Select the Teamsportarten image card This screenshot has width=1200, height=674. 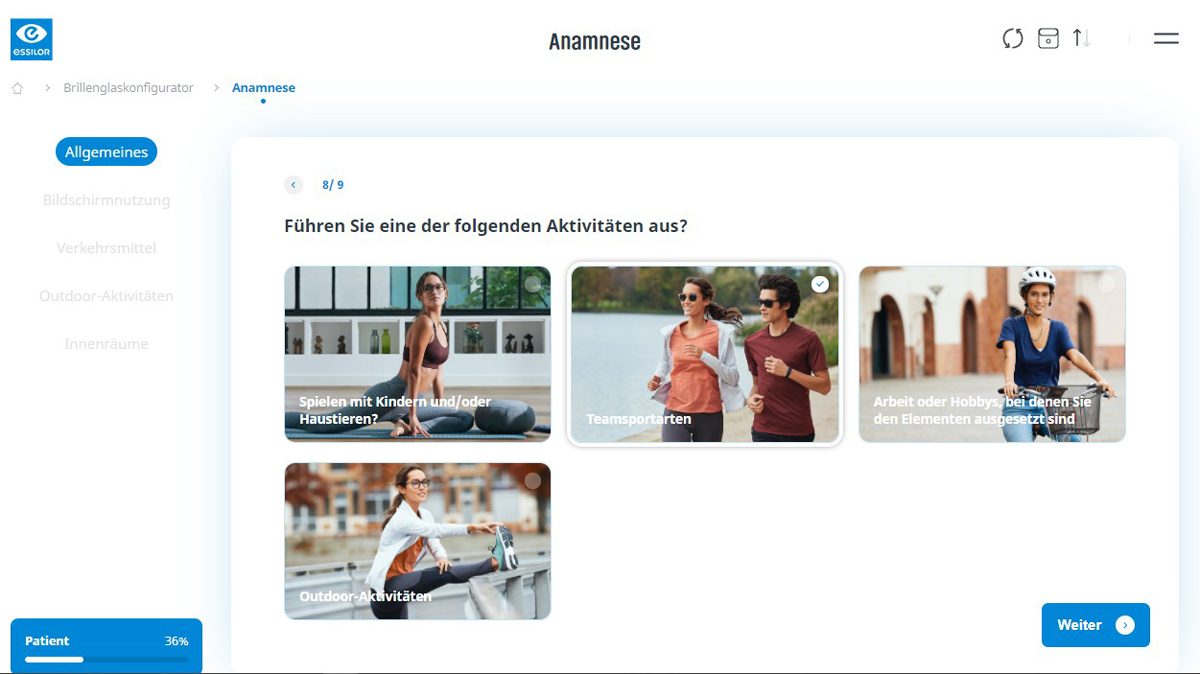pos(704,355)
